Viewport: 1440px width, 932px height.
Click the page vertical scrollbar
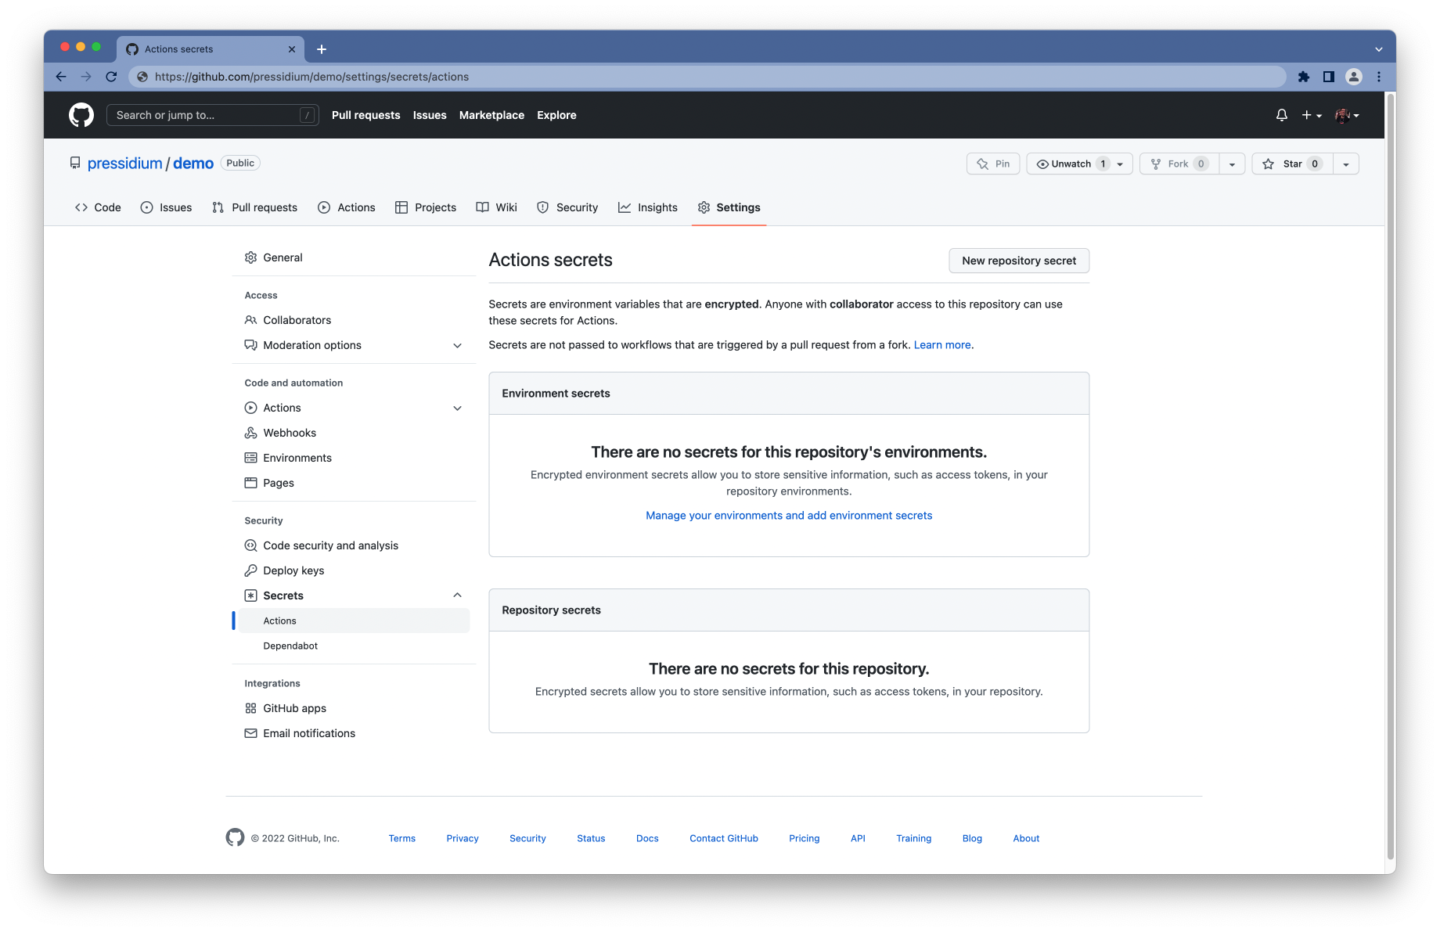click(1390, 476)
